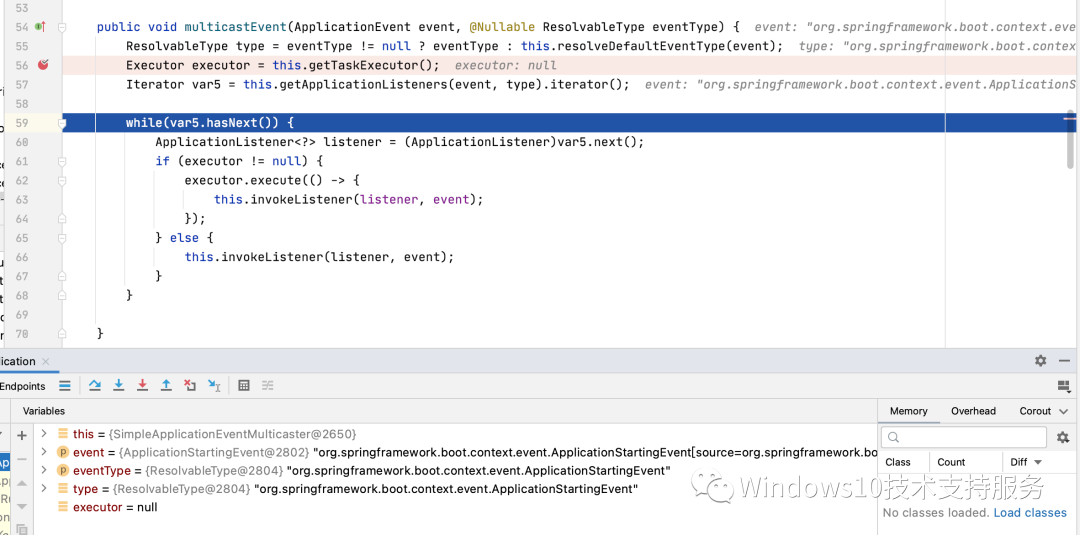Open debug tool window settings gear
Image resolution: width=1080 pixels, height=535 pixels.
tap(1041, 361)
